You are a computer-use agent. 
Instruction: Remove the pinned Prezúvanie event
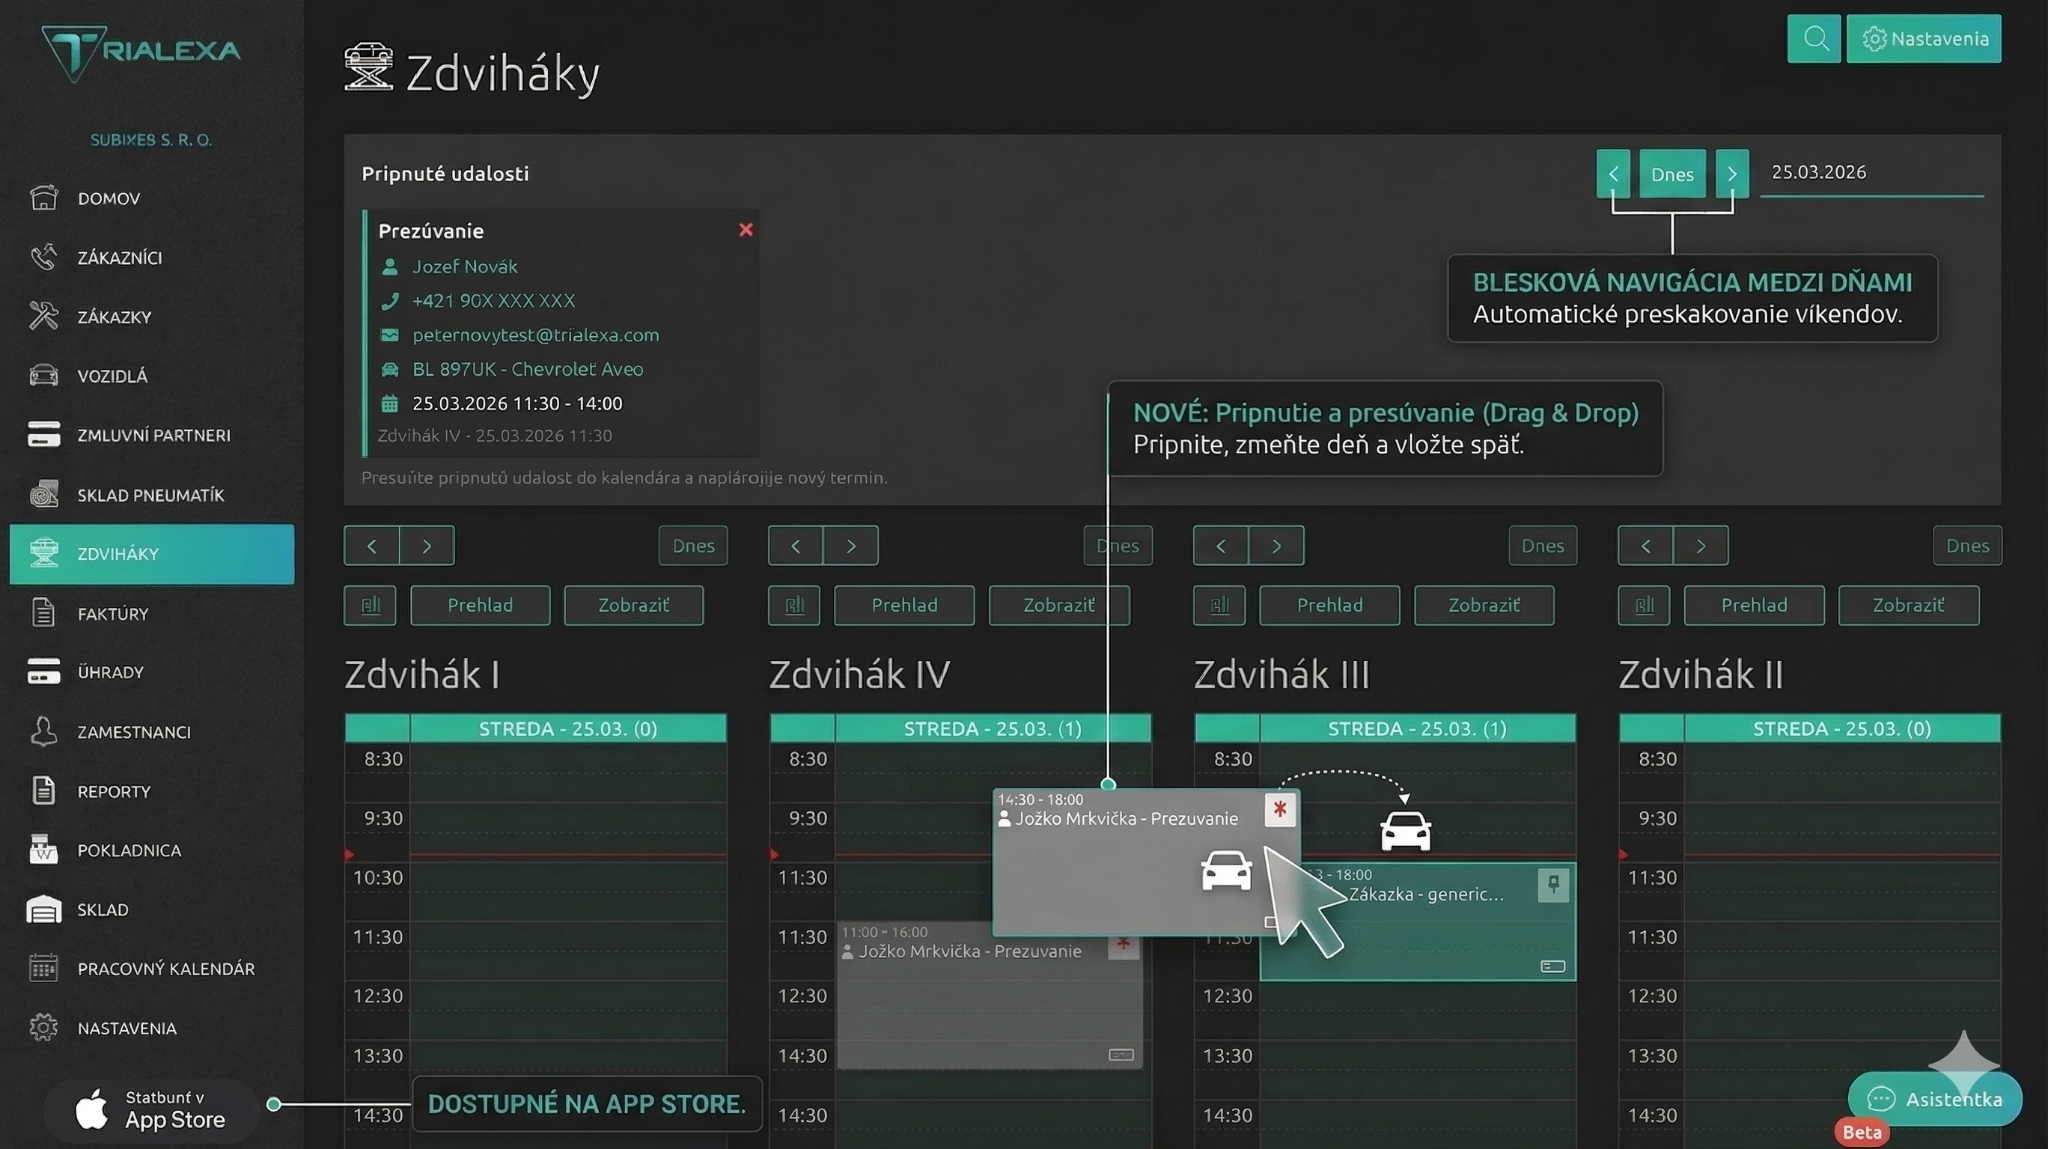coord(746,230)
